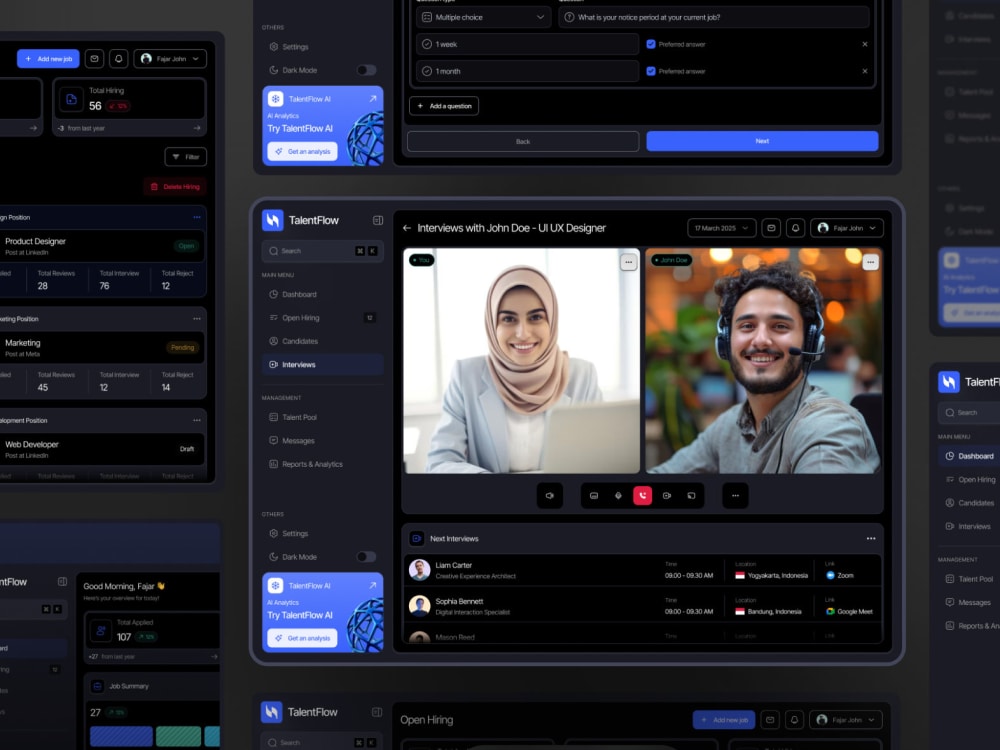Screen dimensions: 1000x750
Task: Open the 17 March 2025 date dropdown
Action: pyautogui.click(x=722, y=228)
